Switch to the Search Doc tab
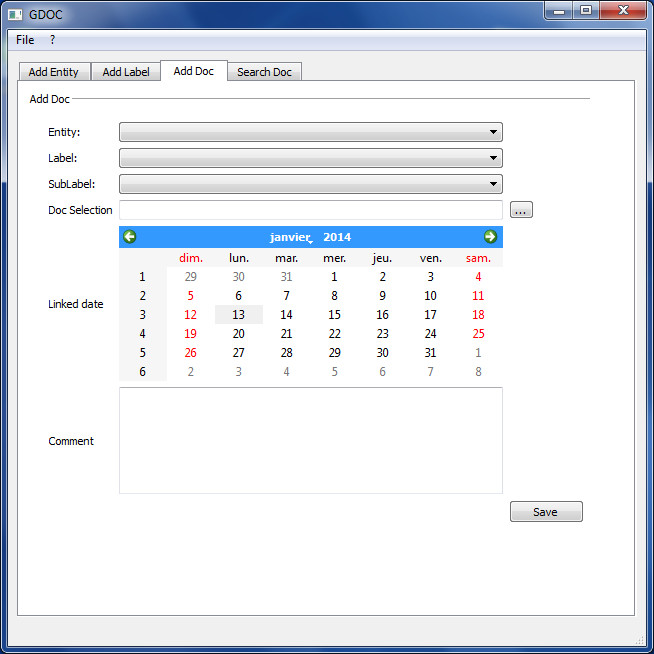This screenshot has height=654, width=654. point(264,72)
